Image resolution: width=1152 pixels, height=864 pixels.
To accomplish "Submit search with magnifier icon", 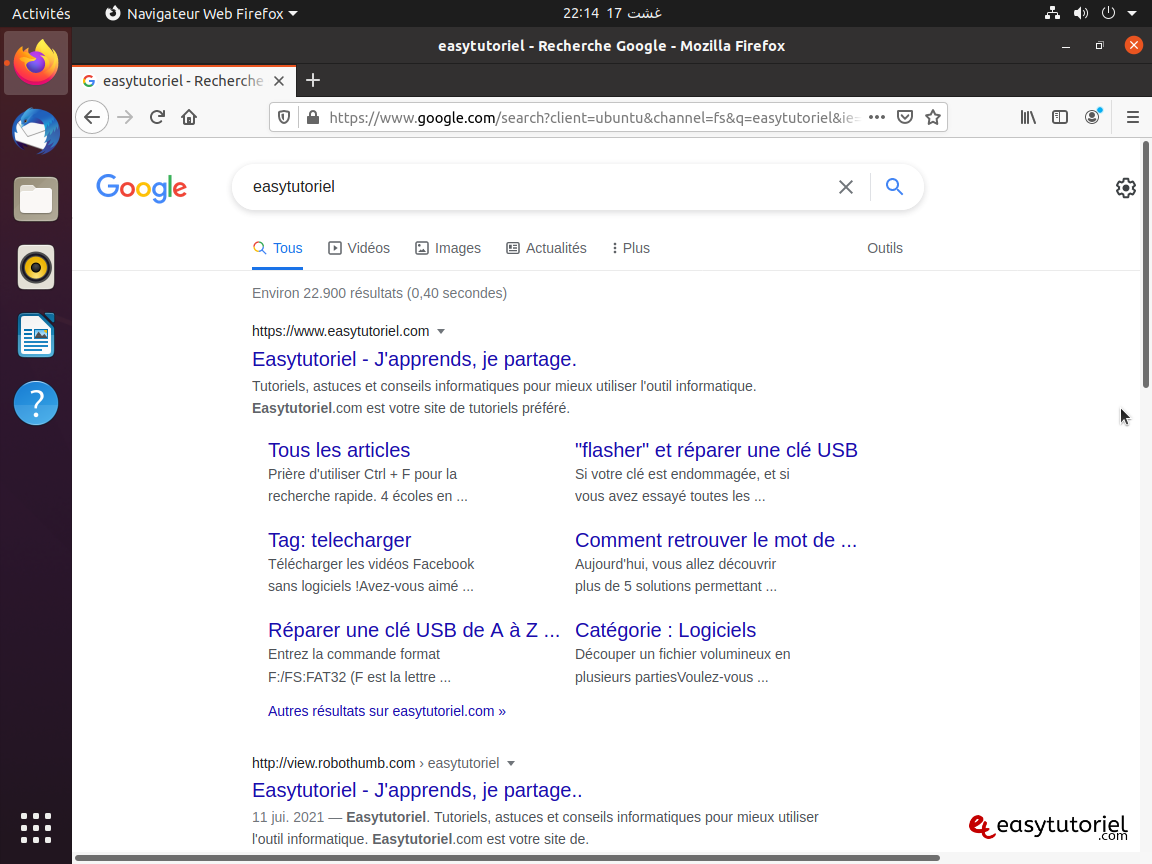I will coord(894,187).
